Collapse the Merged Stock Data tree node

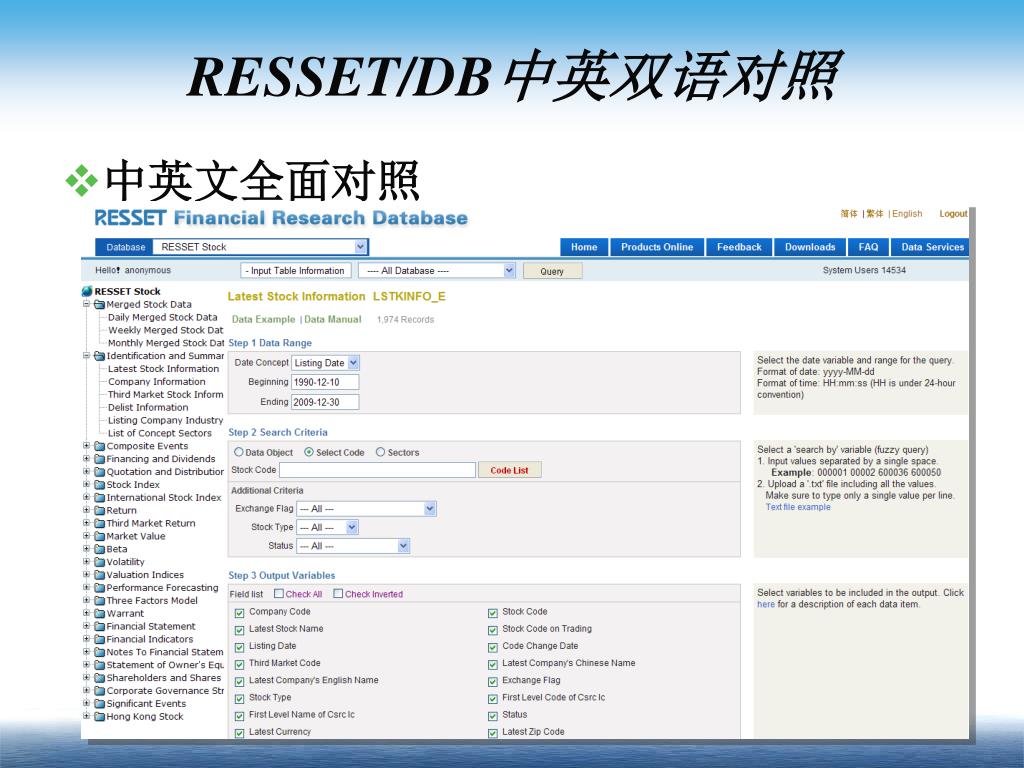[86, 304]
